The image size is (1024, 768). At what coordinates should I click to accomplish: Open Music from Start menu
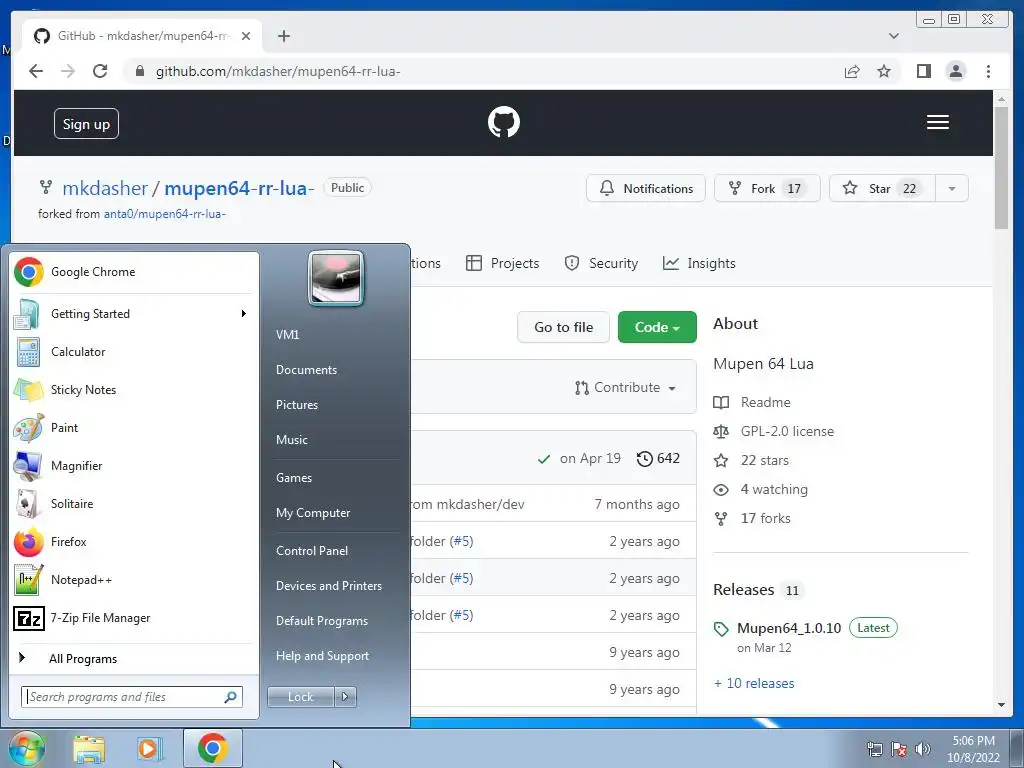[291, 440]
